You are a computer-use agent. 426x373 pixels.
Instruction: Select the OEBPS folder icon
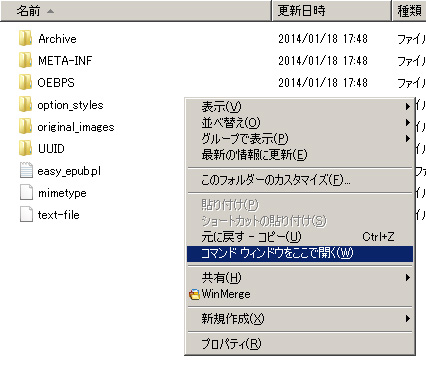25,82
